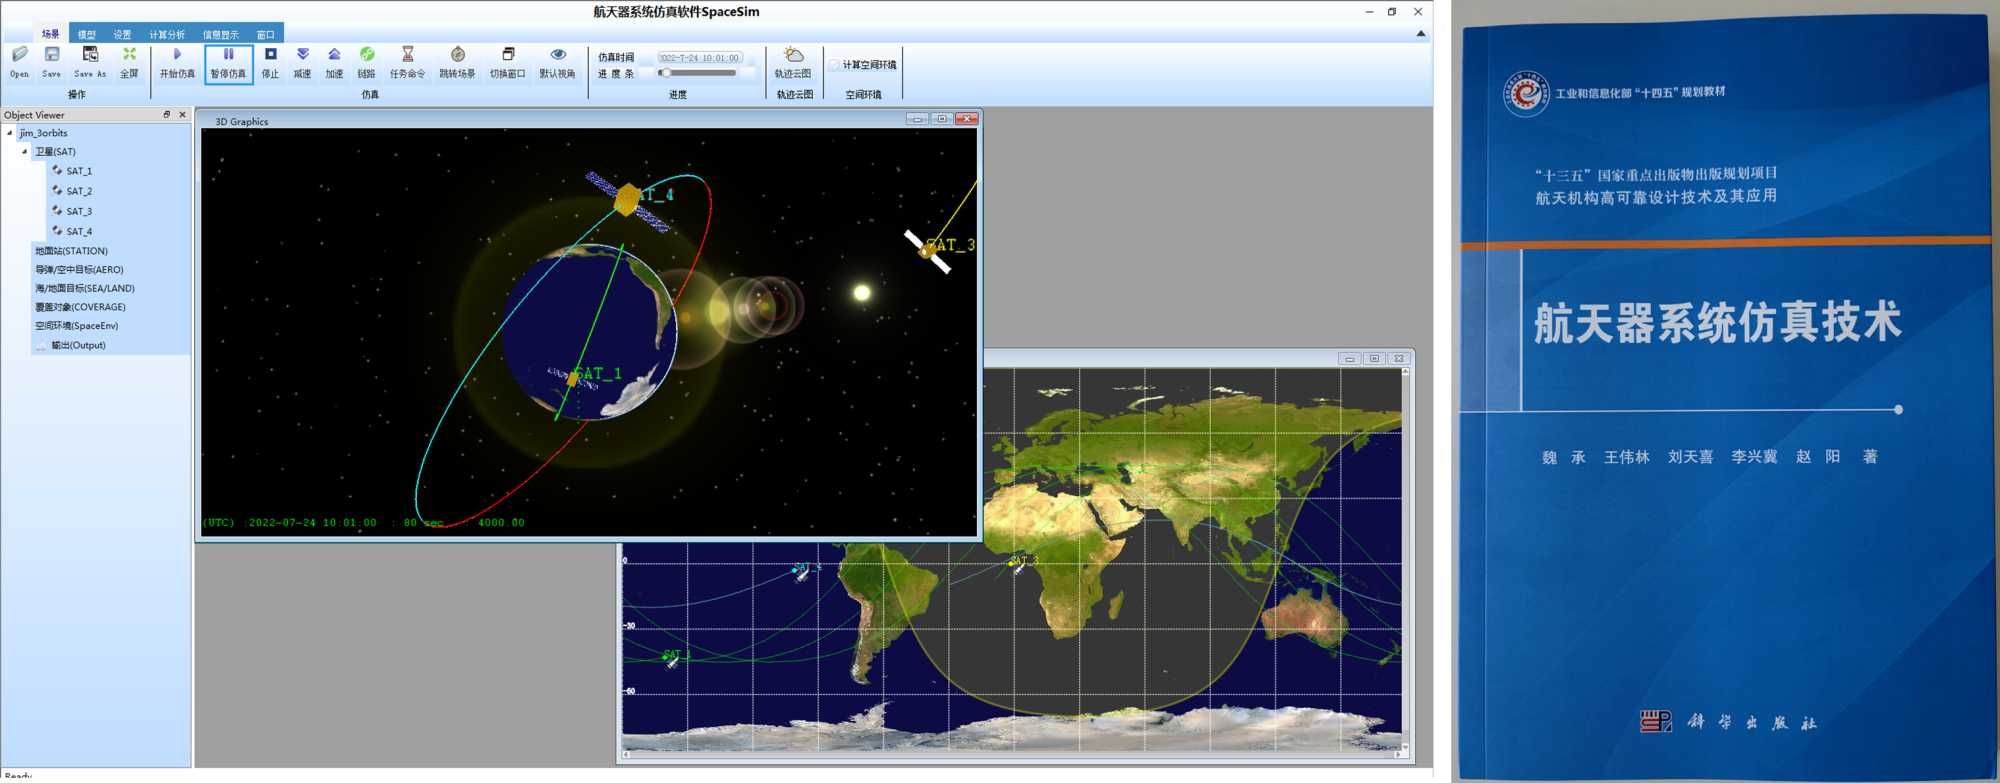The width and height of the screenshot is (2000, 783).
Task: Click the 仿真时间 date-time field
Action: coord(699,58)
